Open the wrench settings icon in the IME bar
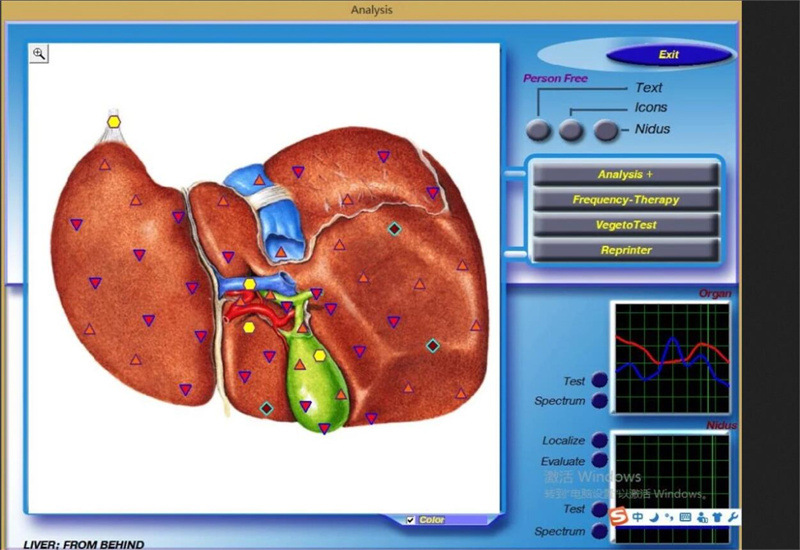 (732, 517)
